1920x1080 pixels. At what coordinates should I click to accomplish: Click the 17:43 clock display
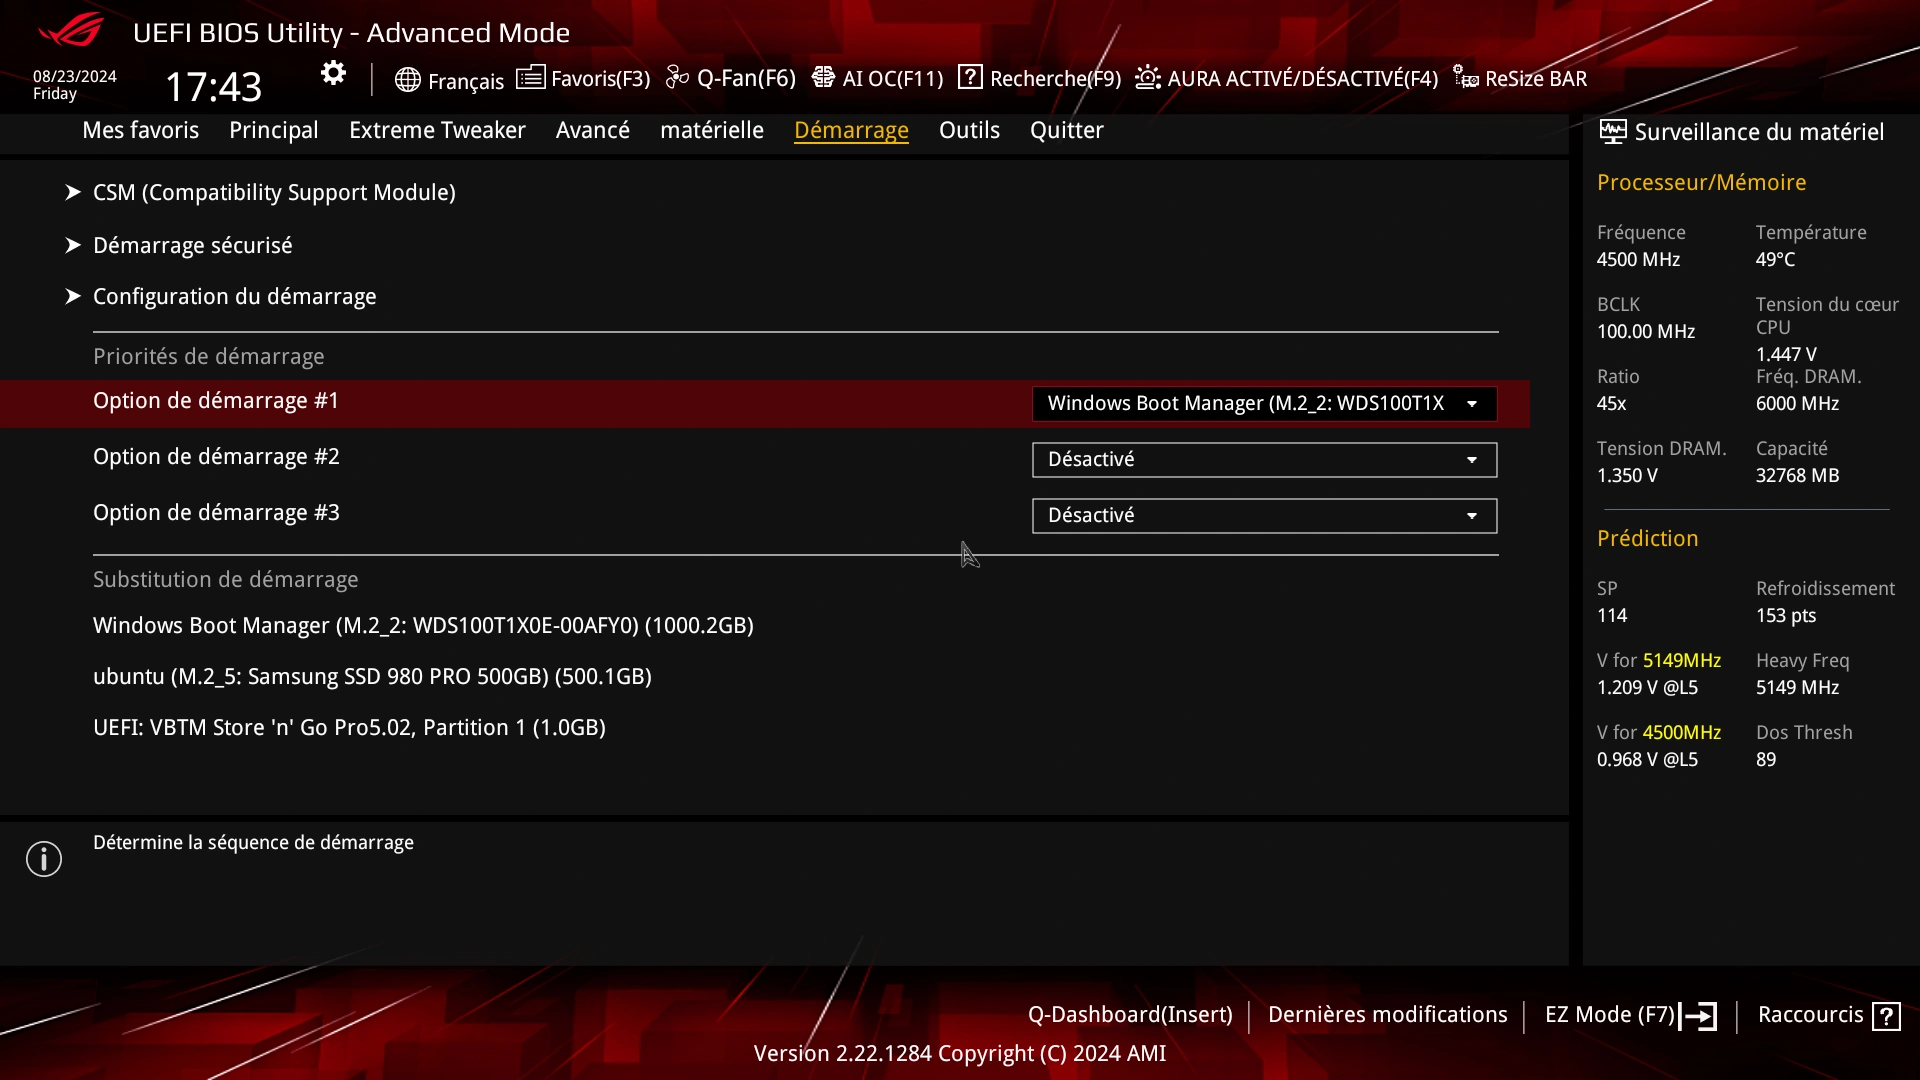(213, 87)
